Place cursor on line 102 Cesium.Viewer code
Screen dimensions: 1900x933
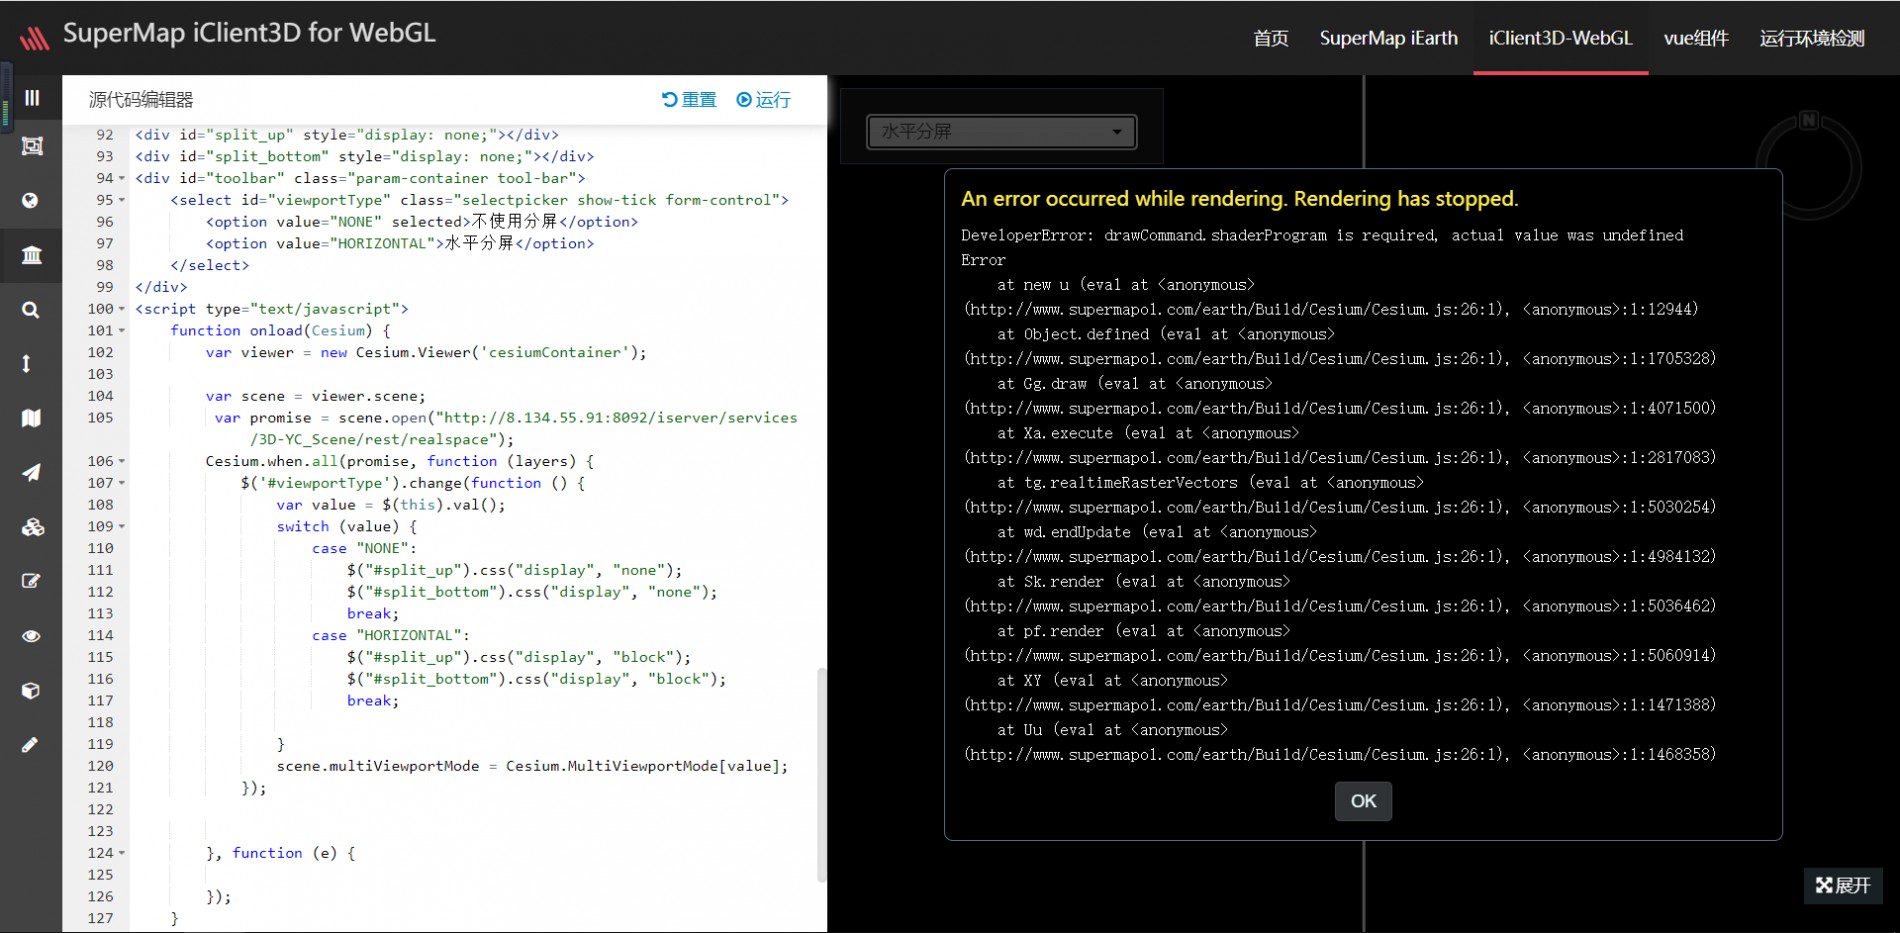tap(426, 352)
